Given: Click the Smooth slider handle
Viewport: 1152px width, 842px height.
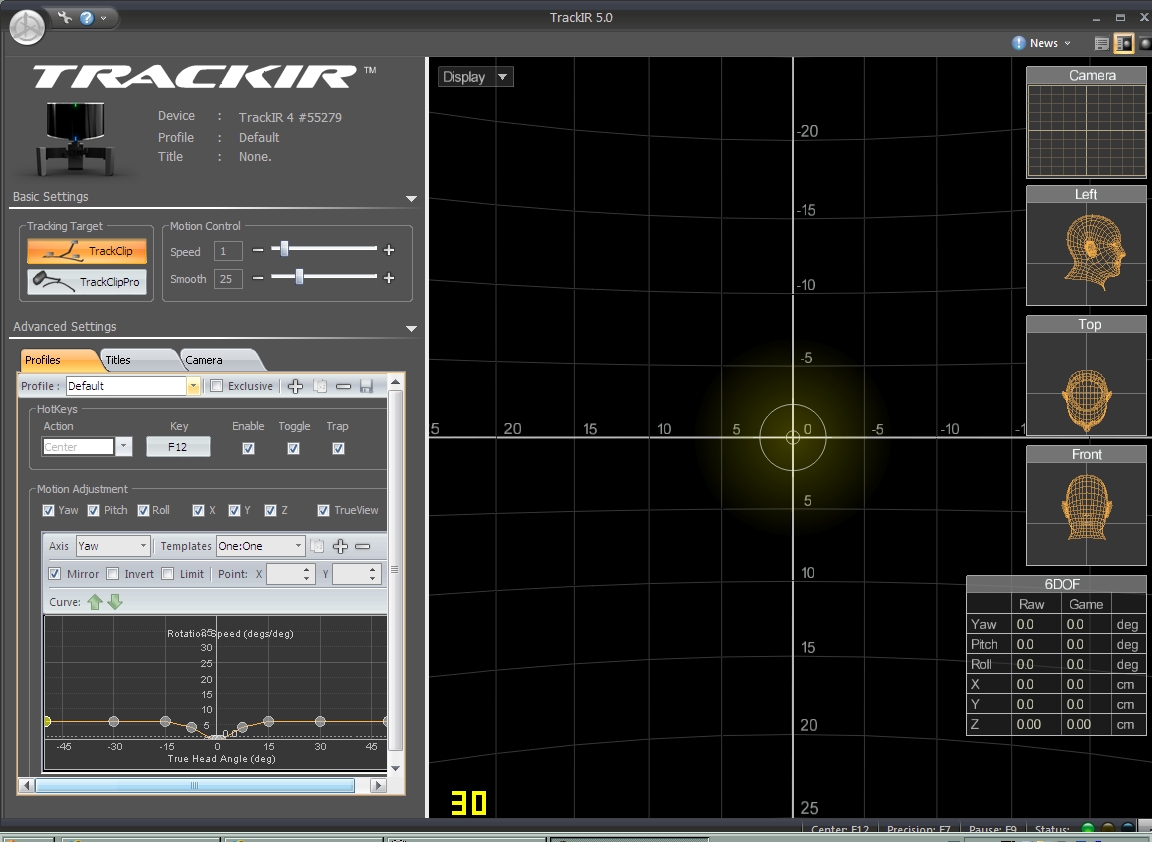Looking at the screenshot, I should point(299,277).
